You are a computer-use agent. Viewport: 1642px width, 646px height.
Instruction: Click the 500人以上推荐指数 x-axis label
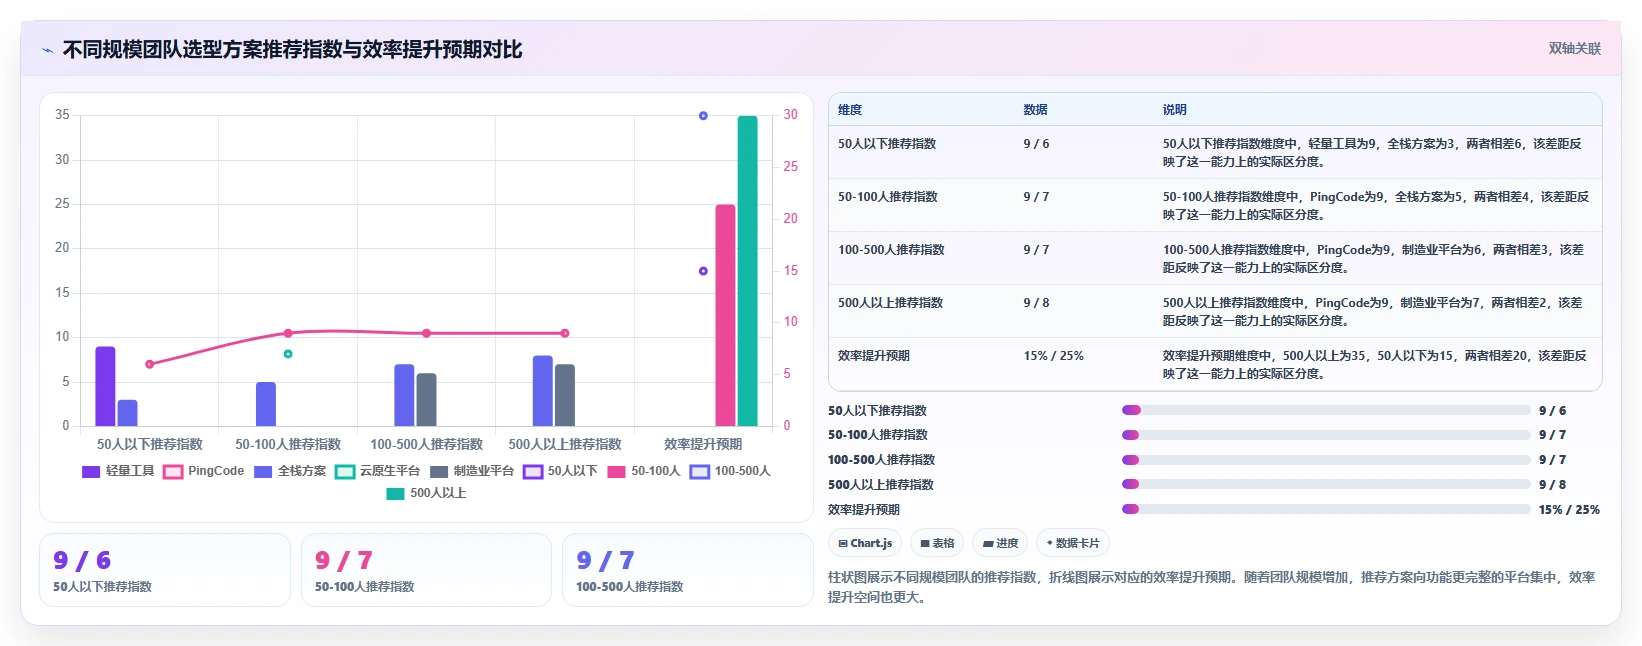565,444
